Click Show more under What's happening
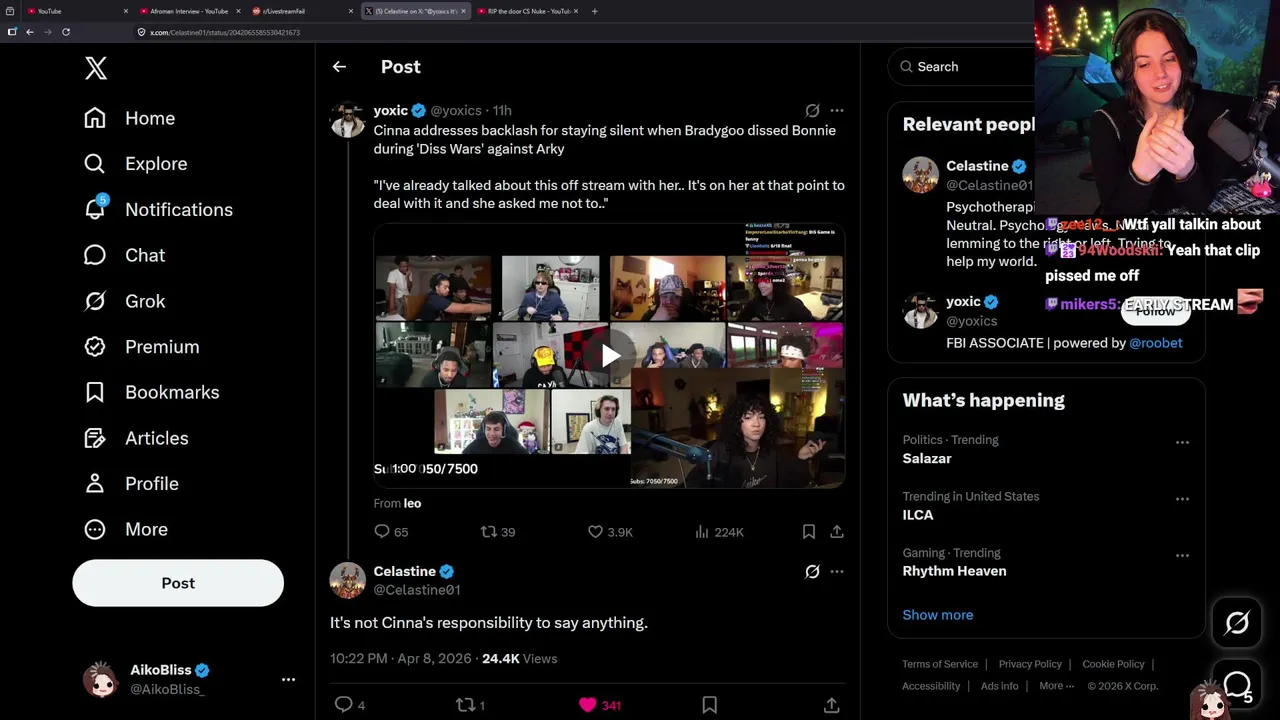The image size is (1280, 720). pos(937,615)
